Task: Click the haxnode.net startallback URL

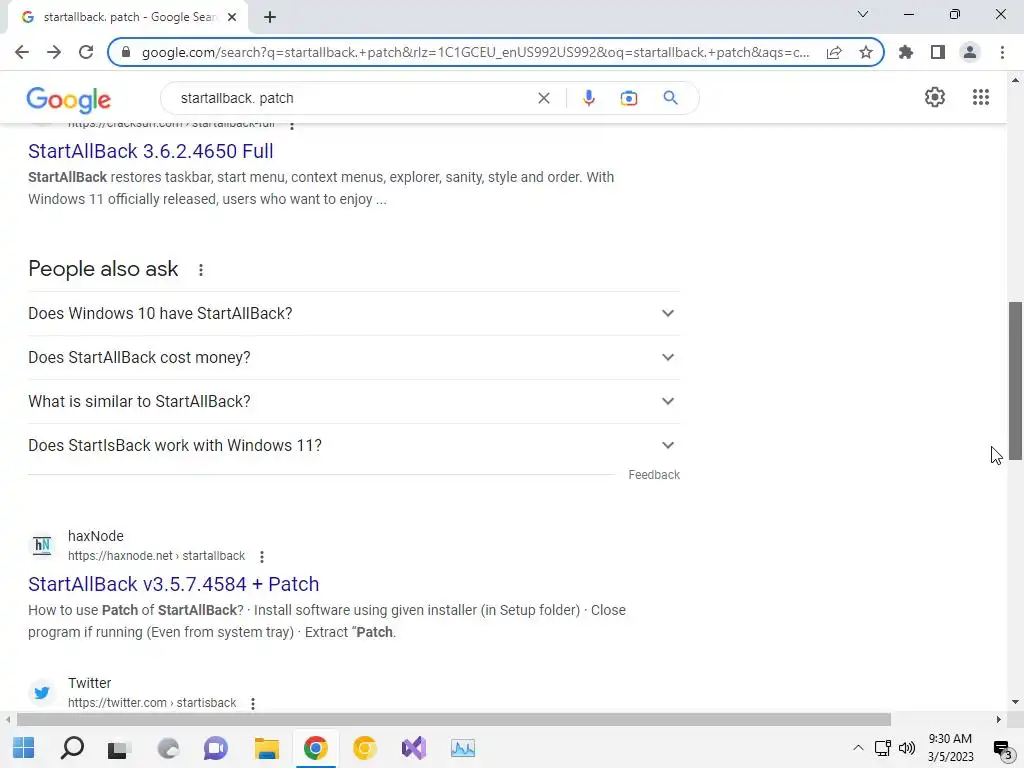Action: click(x=156, y=556)
